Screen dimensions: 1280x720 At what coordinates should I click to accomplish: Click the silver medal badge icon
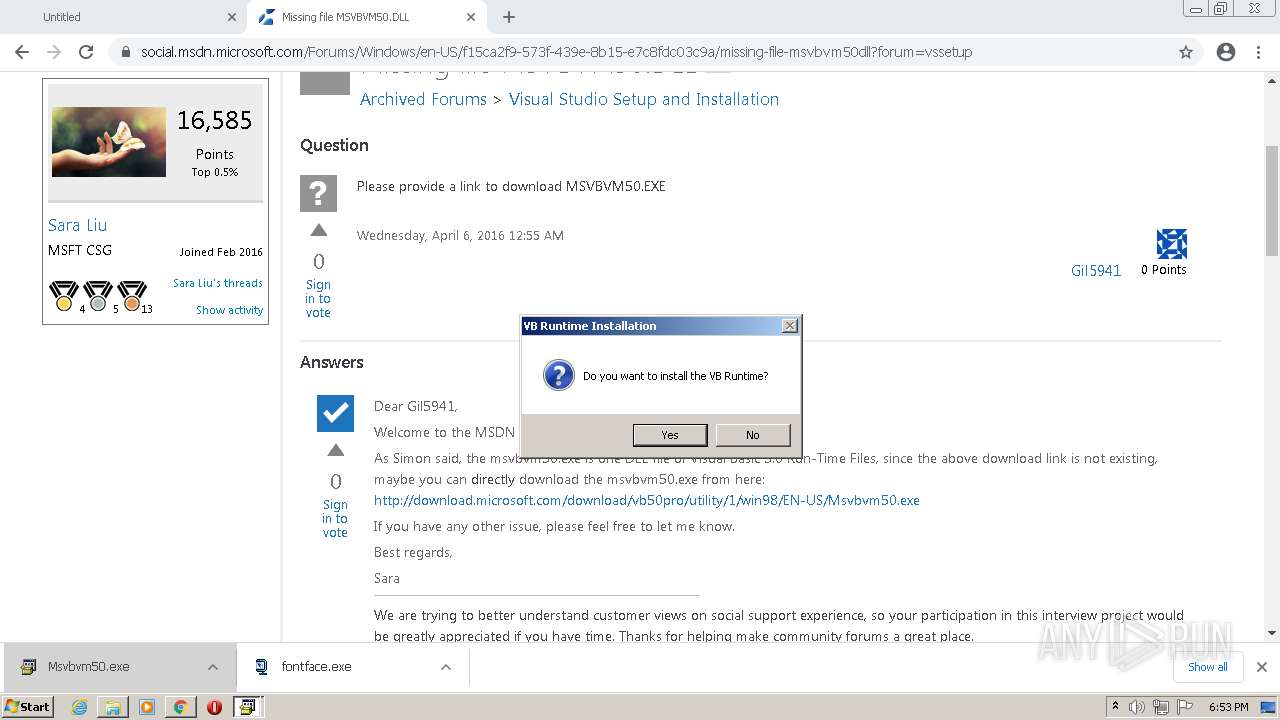click(x=98, y=296)
